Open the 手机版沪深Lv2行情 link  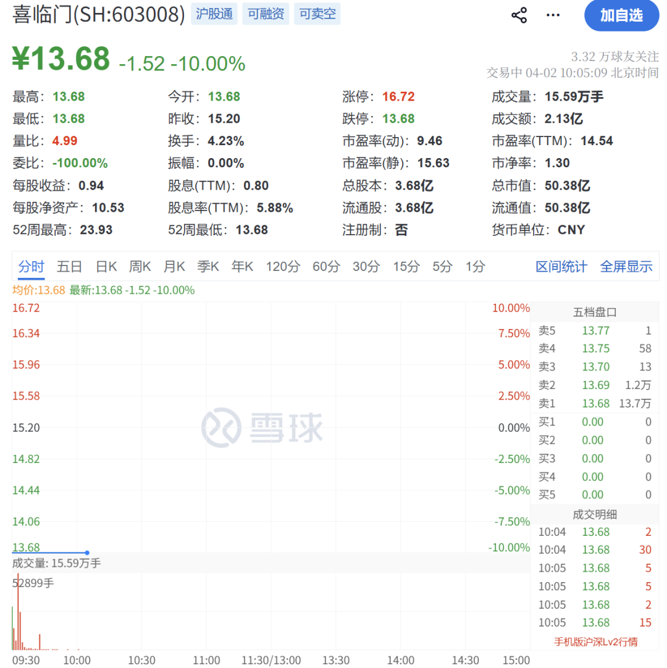594,641
